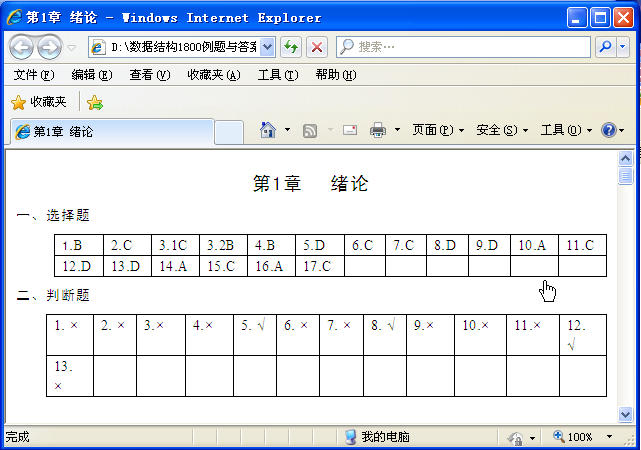Open the 帮助(H) menu
The image size is (641, 450).
point(336,75)
